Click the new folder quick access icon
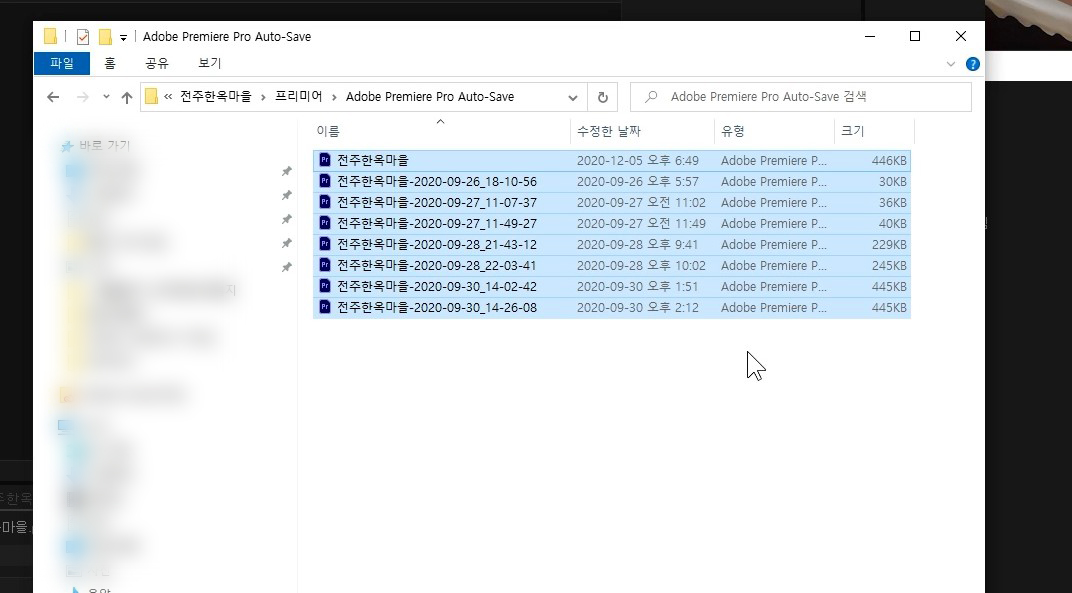 105,36
